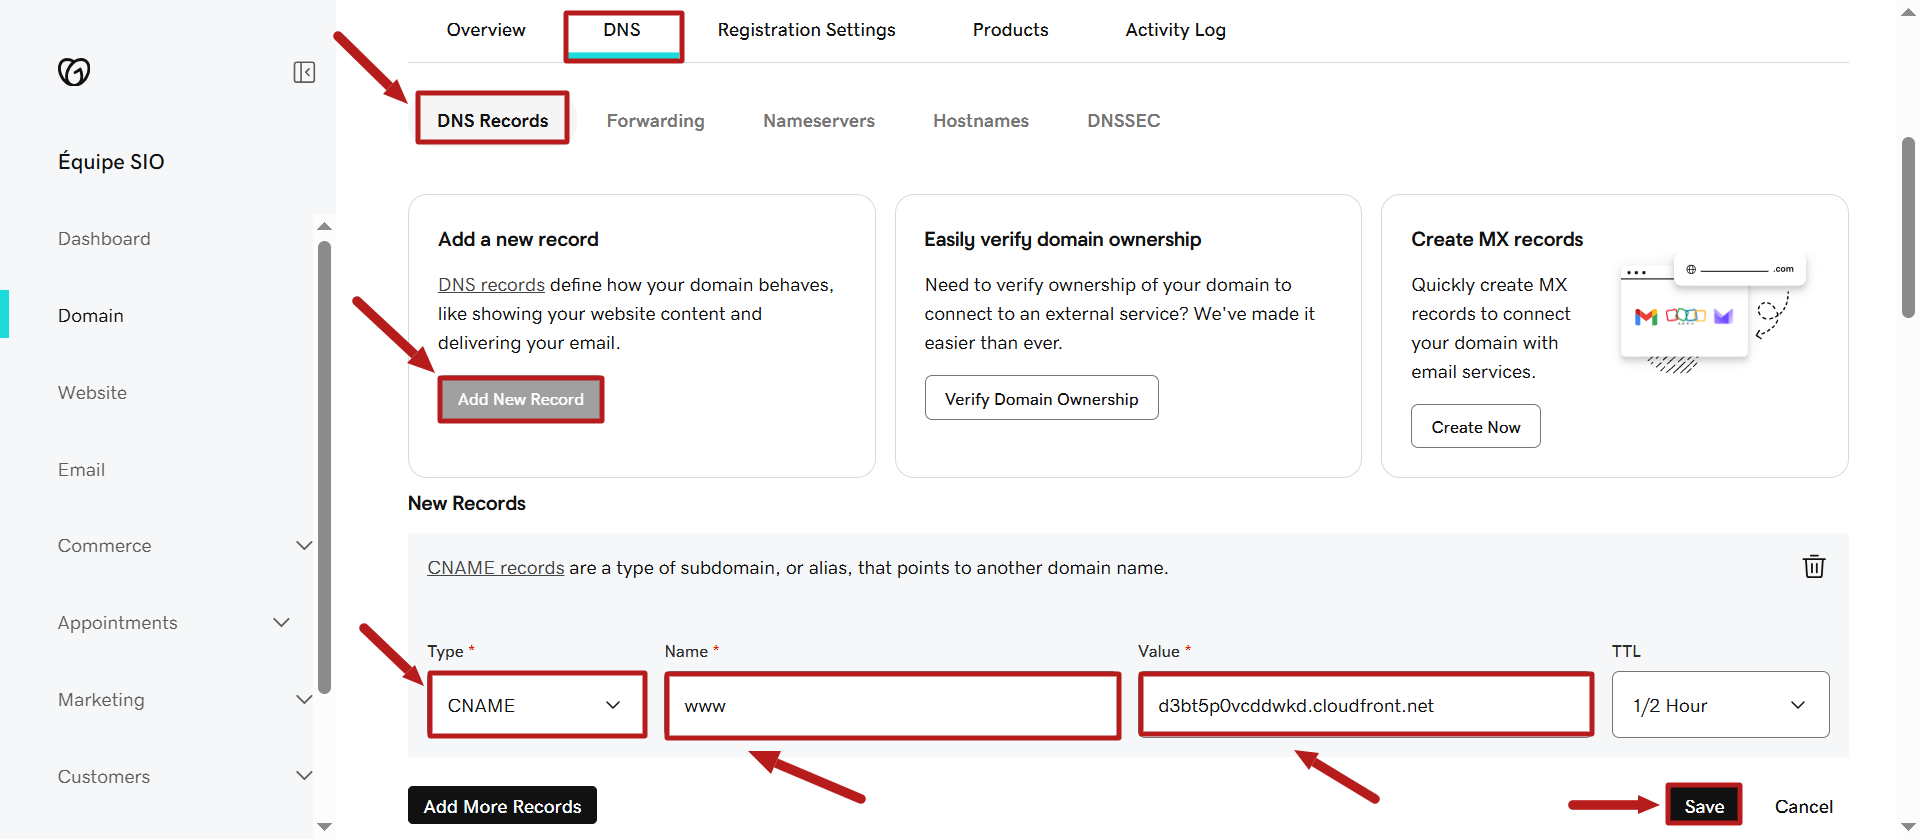Click the GoDaddy logo icon
Viewport: 1920px width, 839px height.
pyautogui.click(x=74, y=72)
